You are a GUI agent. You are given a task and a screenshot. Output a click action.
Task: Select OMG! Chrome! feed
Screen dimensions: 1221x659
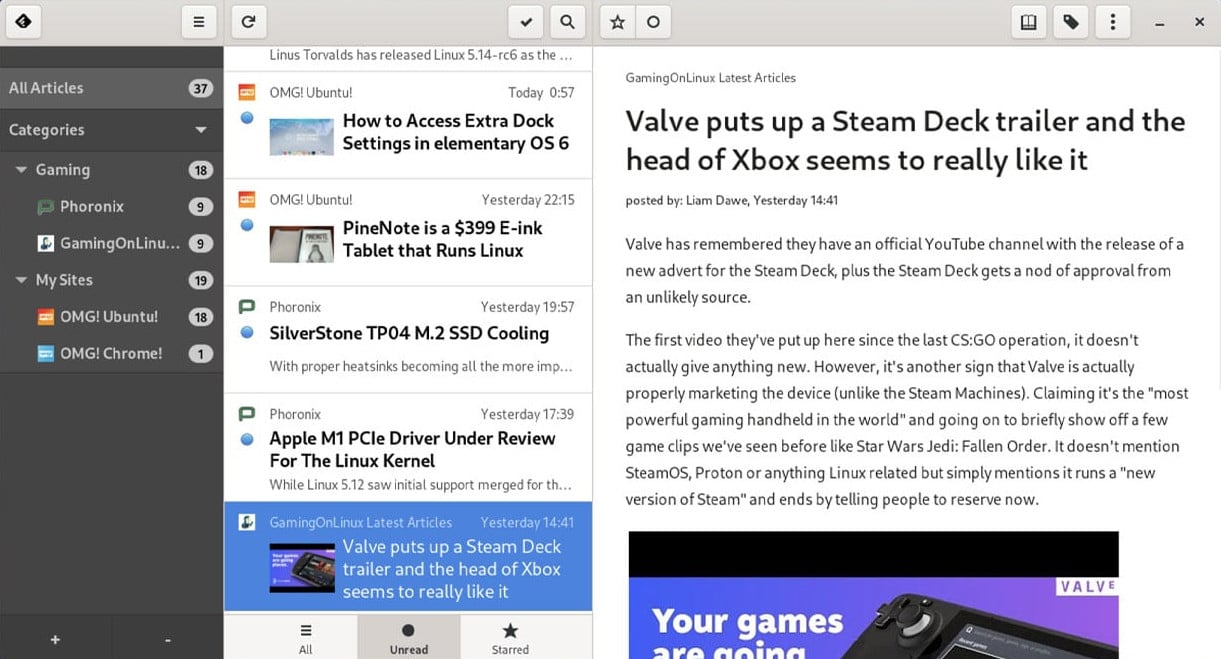(x=111, y=353)
